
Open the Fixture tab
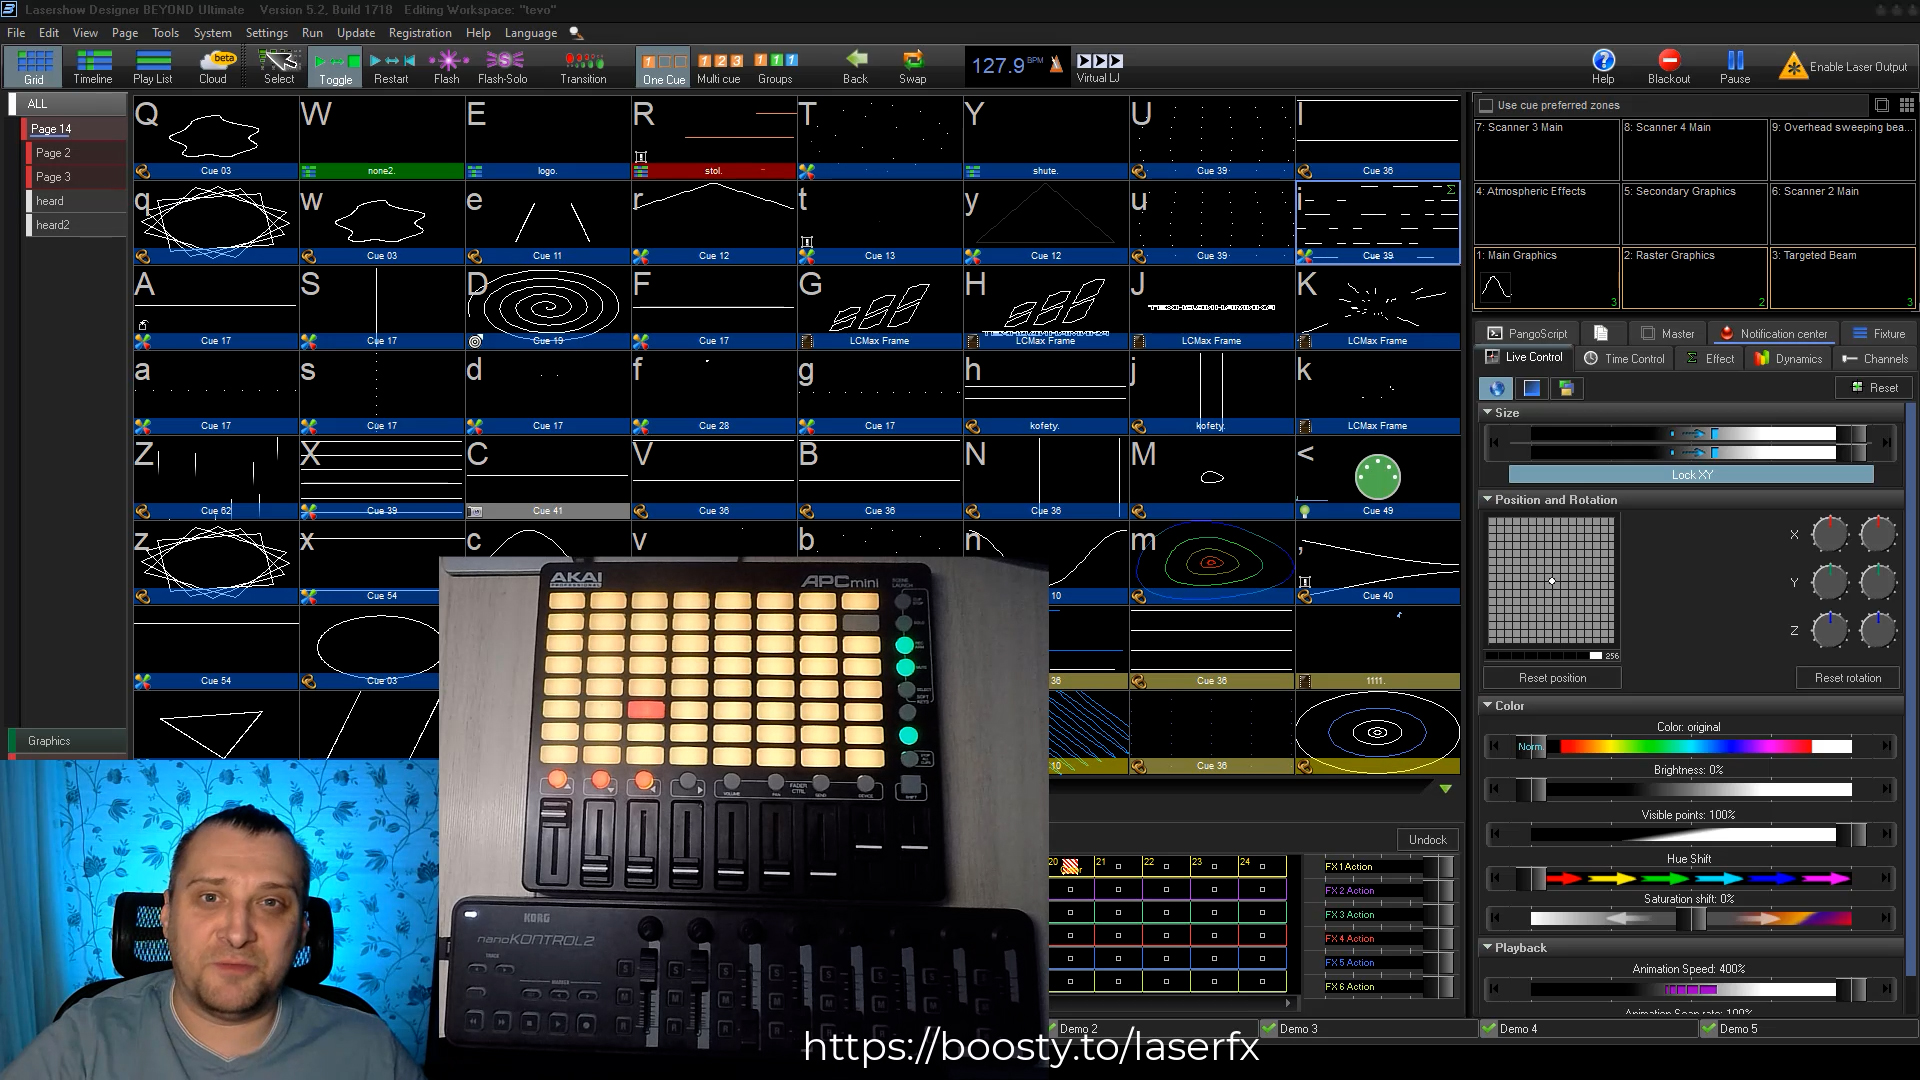(x=1878, y=334)
